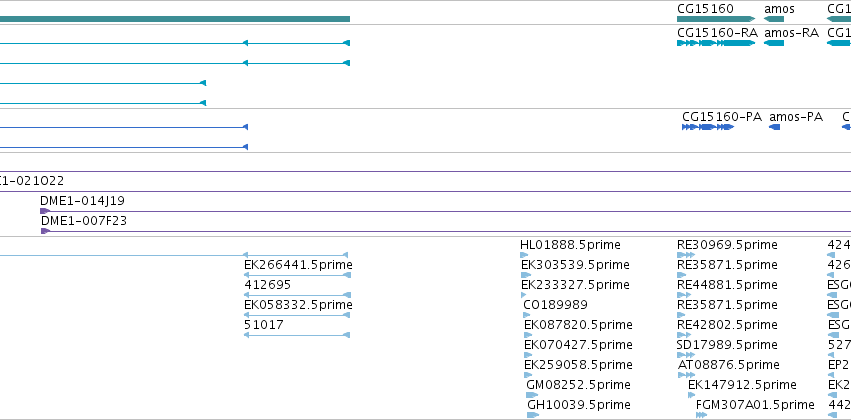Select the 51017 alignment feature

(297, 335)
